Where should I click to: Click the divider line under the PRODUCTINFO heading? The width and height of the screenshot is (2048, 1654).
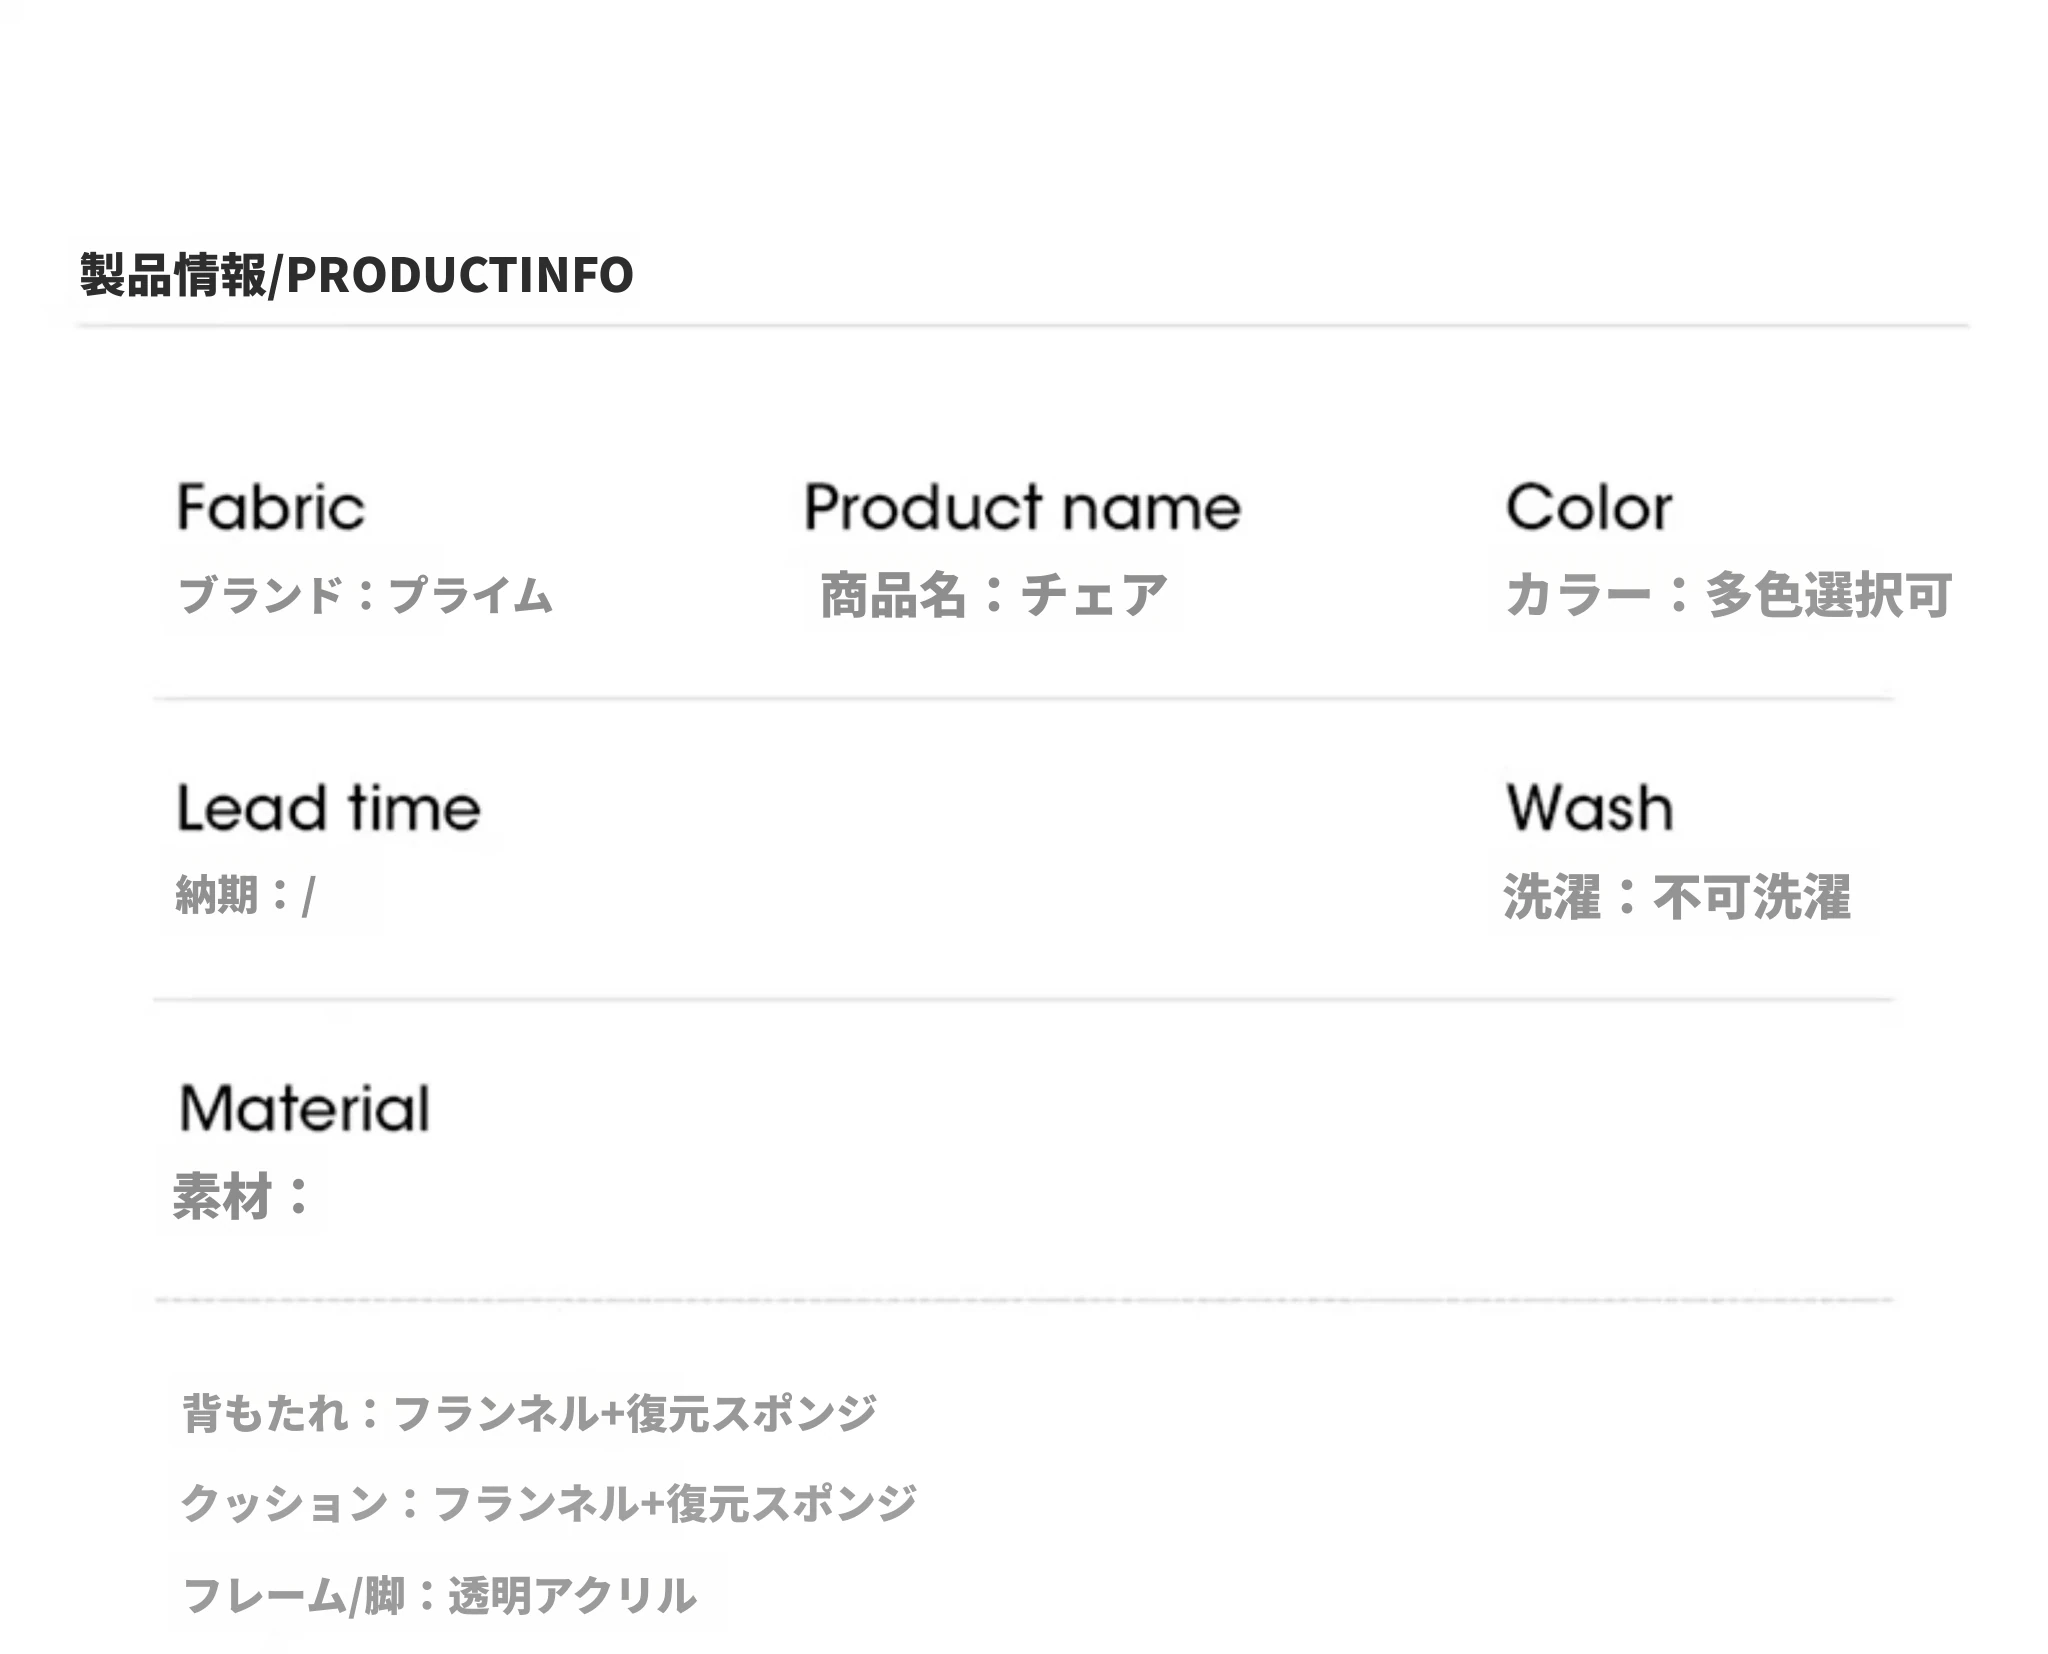(1022, 325)
